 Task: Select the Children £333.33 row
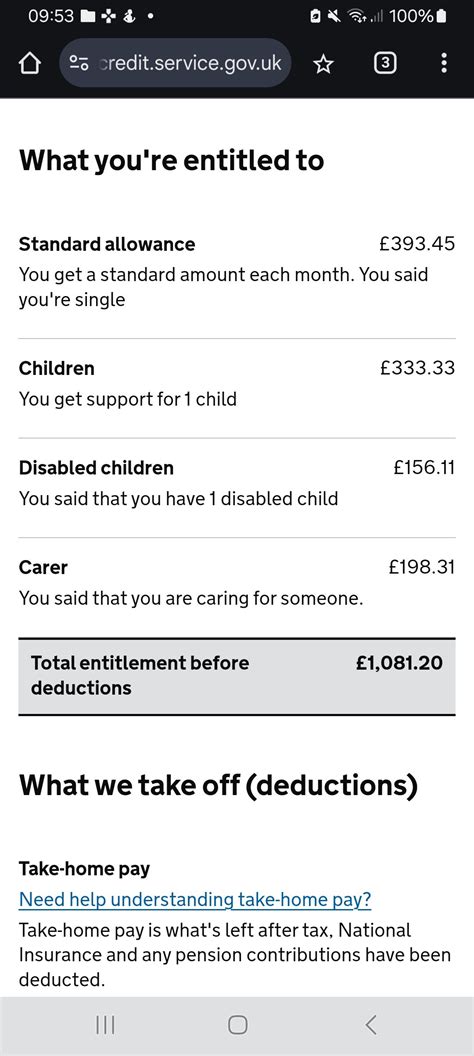pos(237,383)
